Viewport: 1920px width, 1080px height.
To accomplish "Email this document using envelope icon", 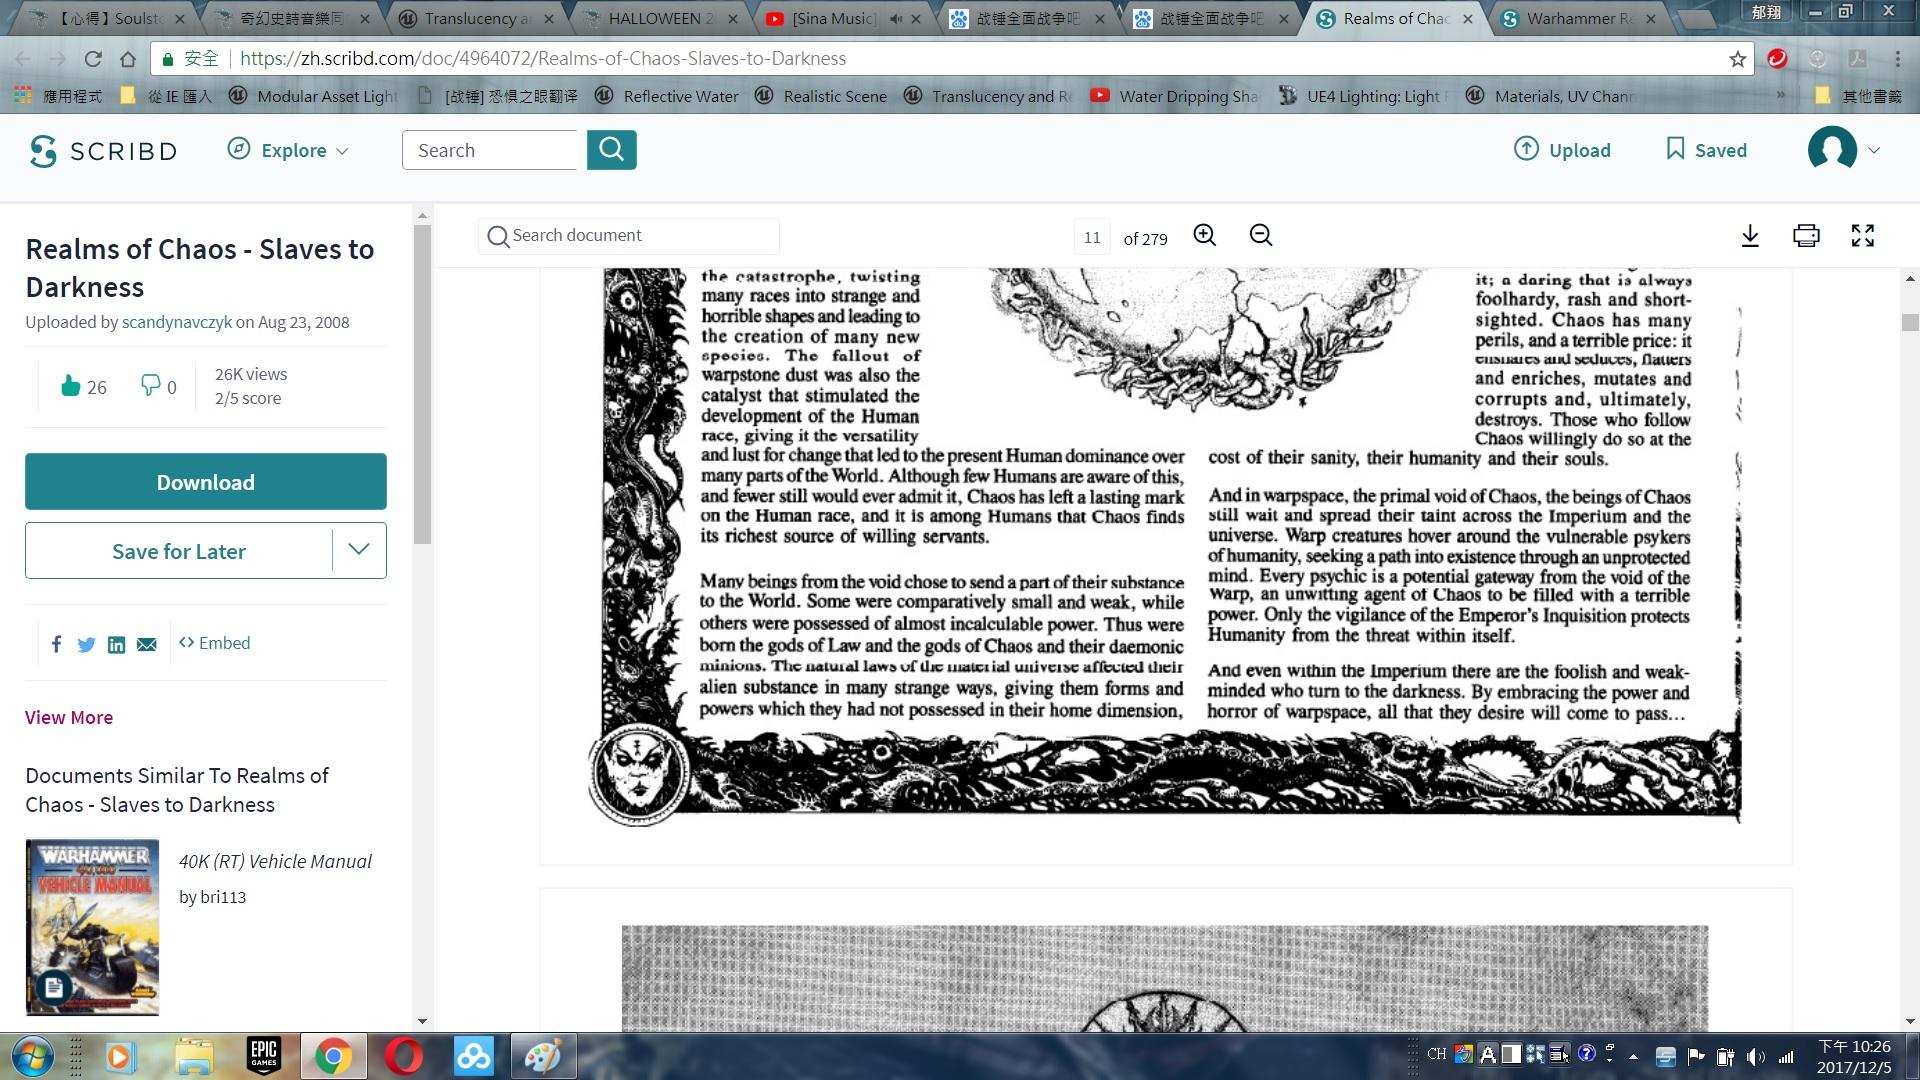I will pos(147,644).
